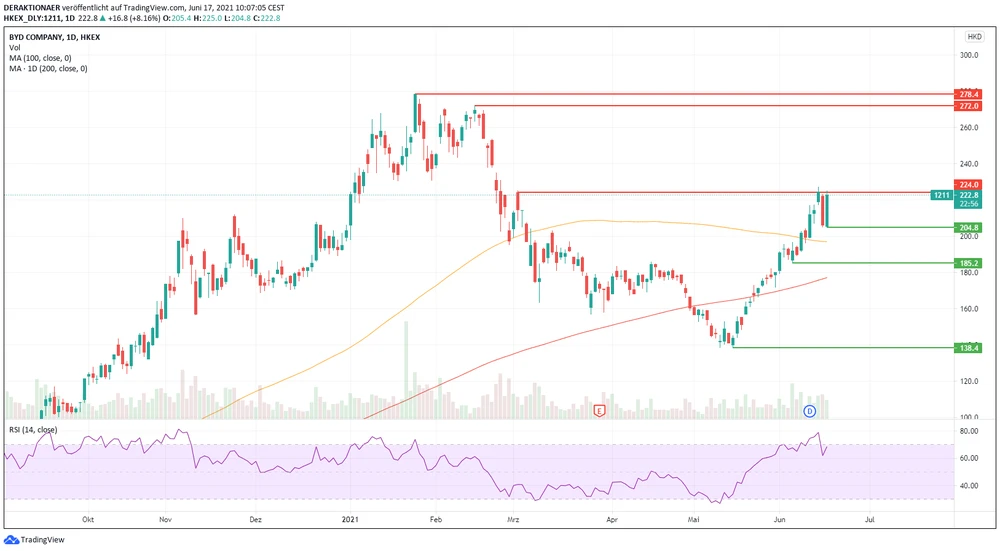Select the 138.4 green support label
The width and height of the screenshot is (1000, 551).
point(970,348)
